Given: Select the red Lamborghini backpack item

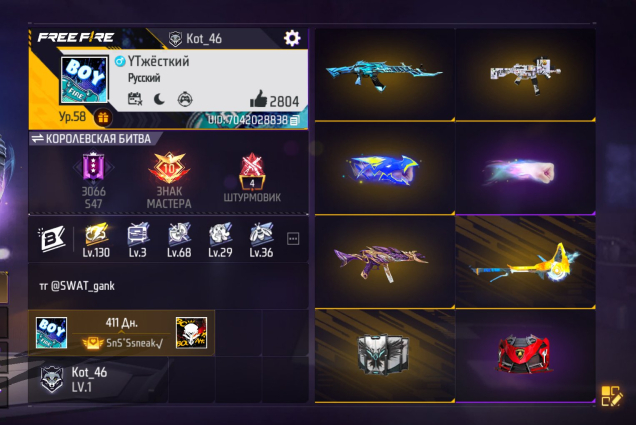Looking at the screenshot, I should (525, 354).
